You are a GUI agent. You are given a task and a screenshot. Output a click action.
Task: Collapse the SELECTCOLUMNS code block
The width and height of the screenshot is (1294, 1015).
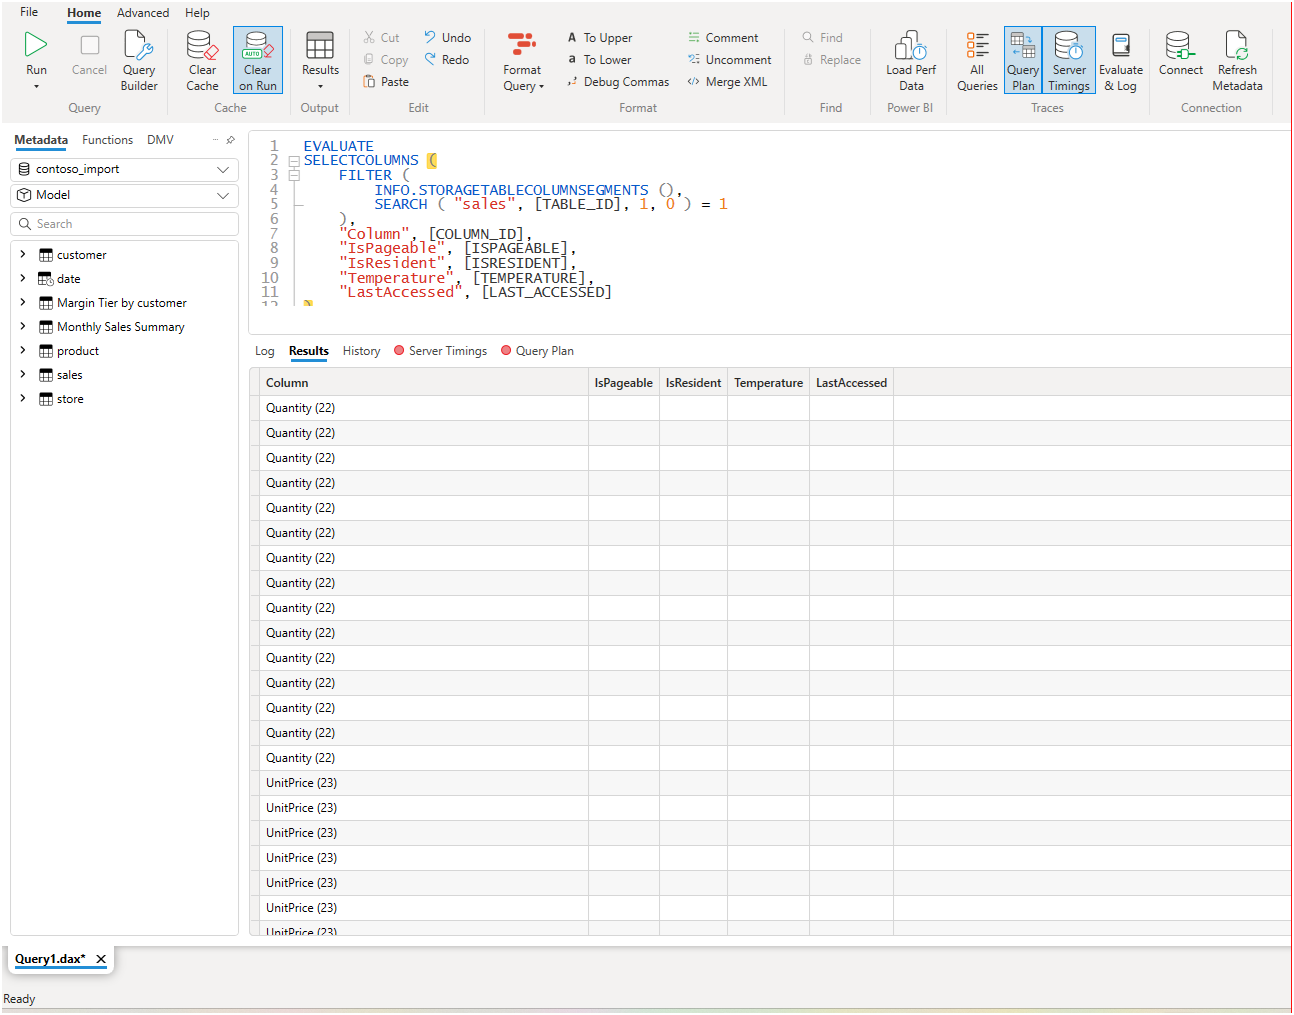(294, 161)
